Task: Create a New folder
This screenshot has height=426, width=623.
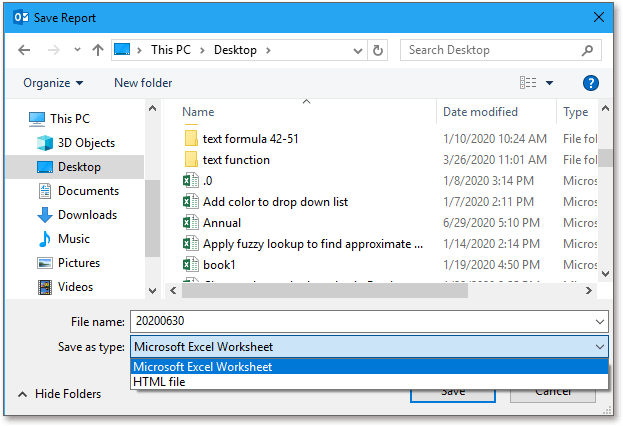Action: (x=143, y=83)
